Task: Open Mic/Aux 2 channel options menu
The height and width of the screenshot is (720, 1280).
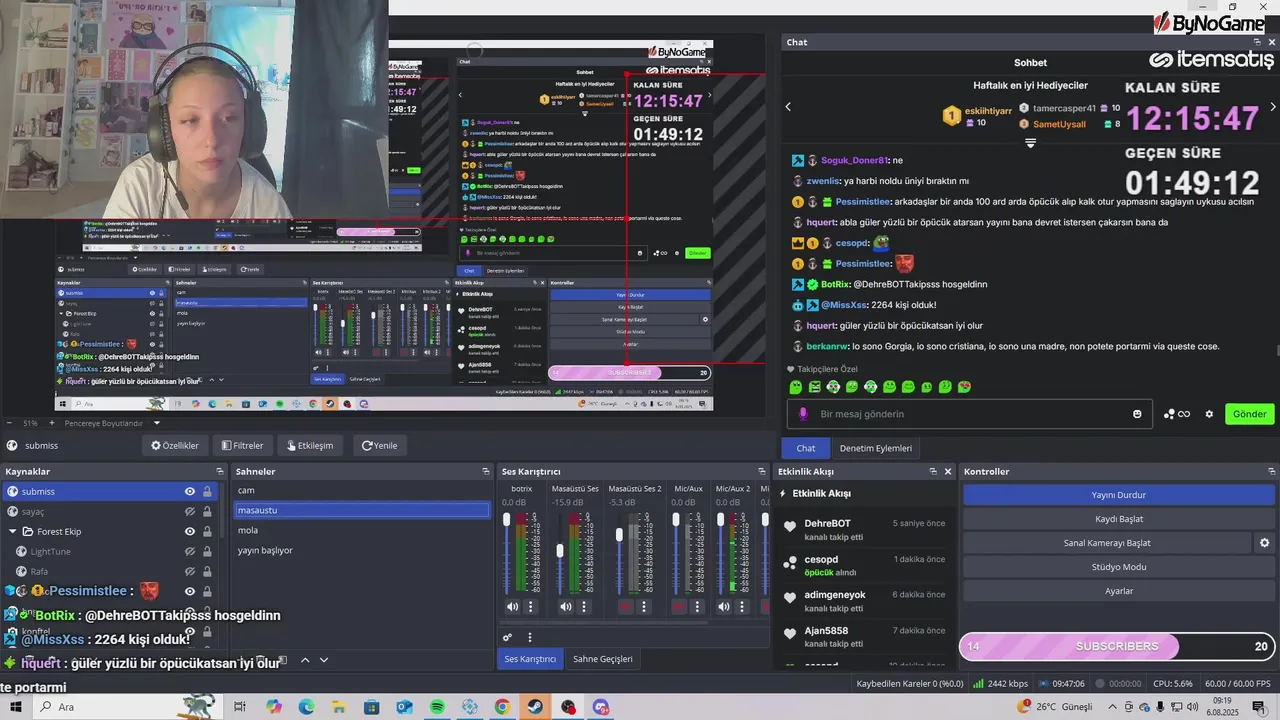Action: (740, 606)
